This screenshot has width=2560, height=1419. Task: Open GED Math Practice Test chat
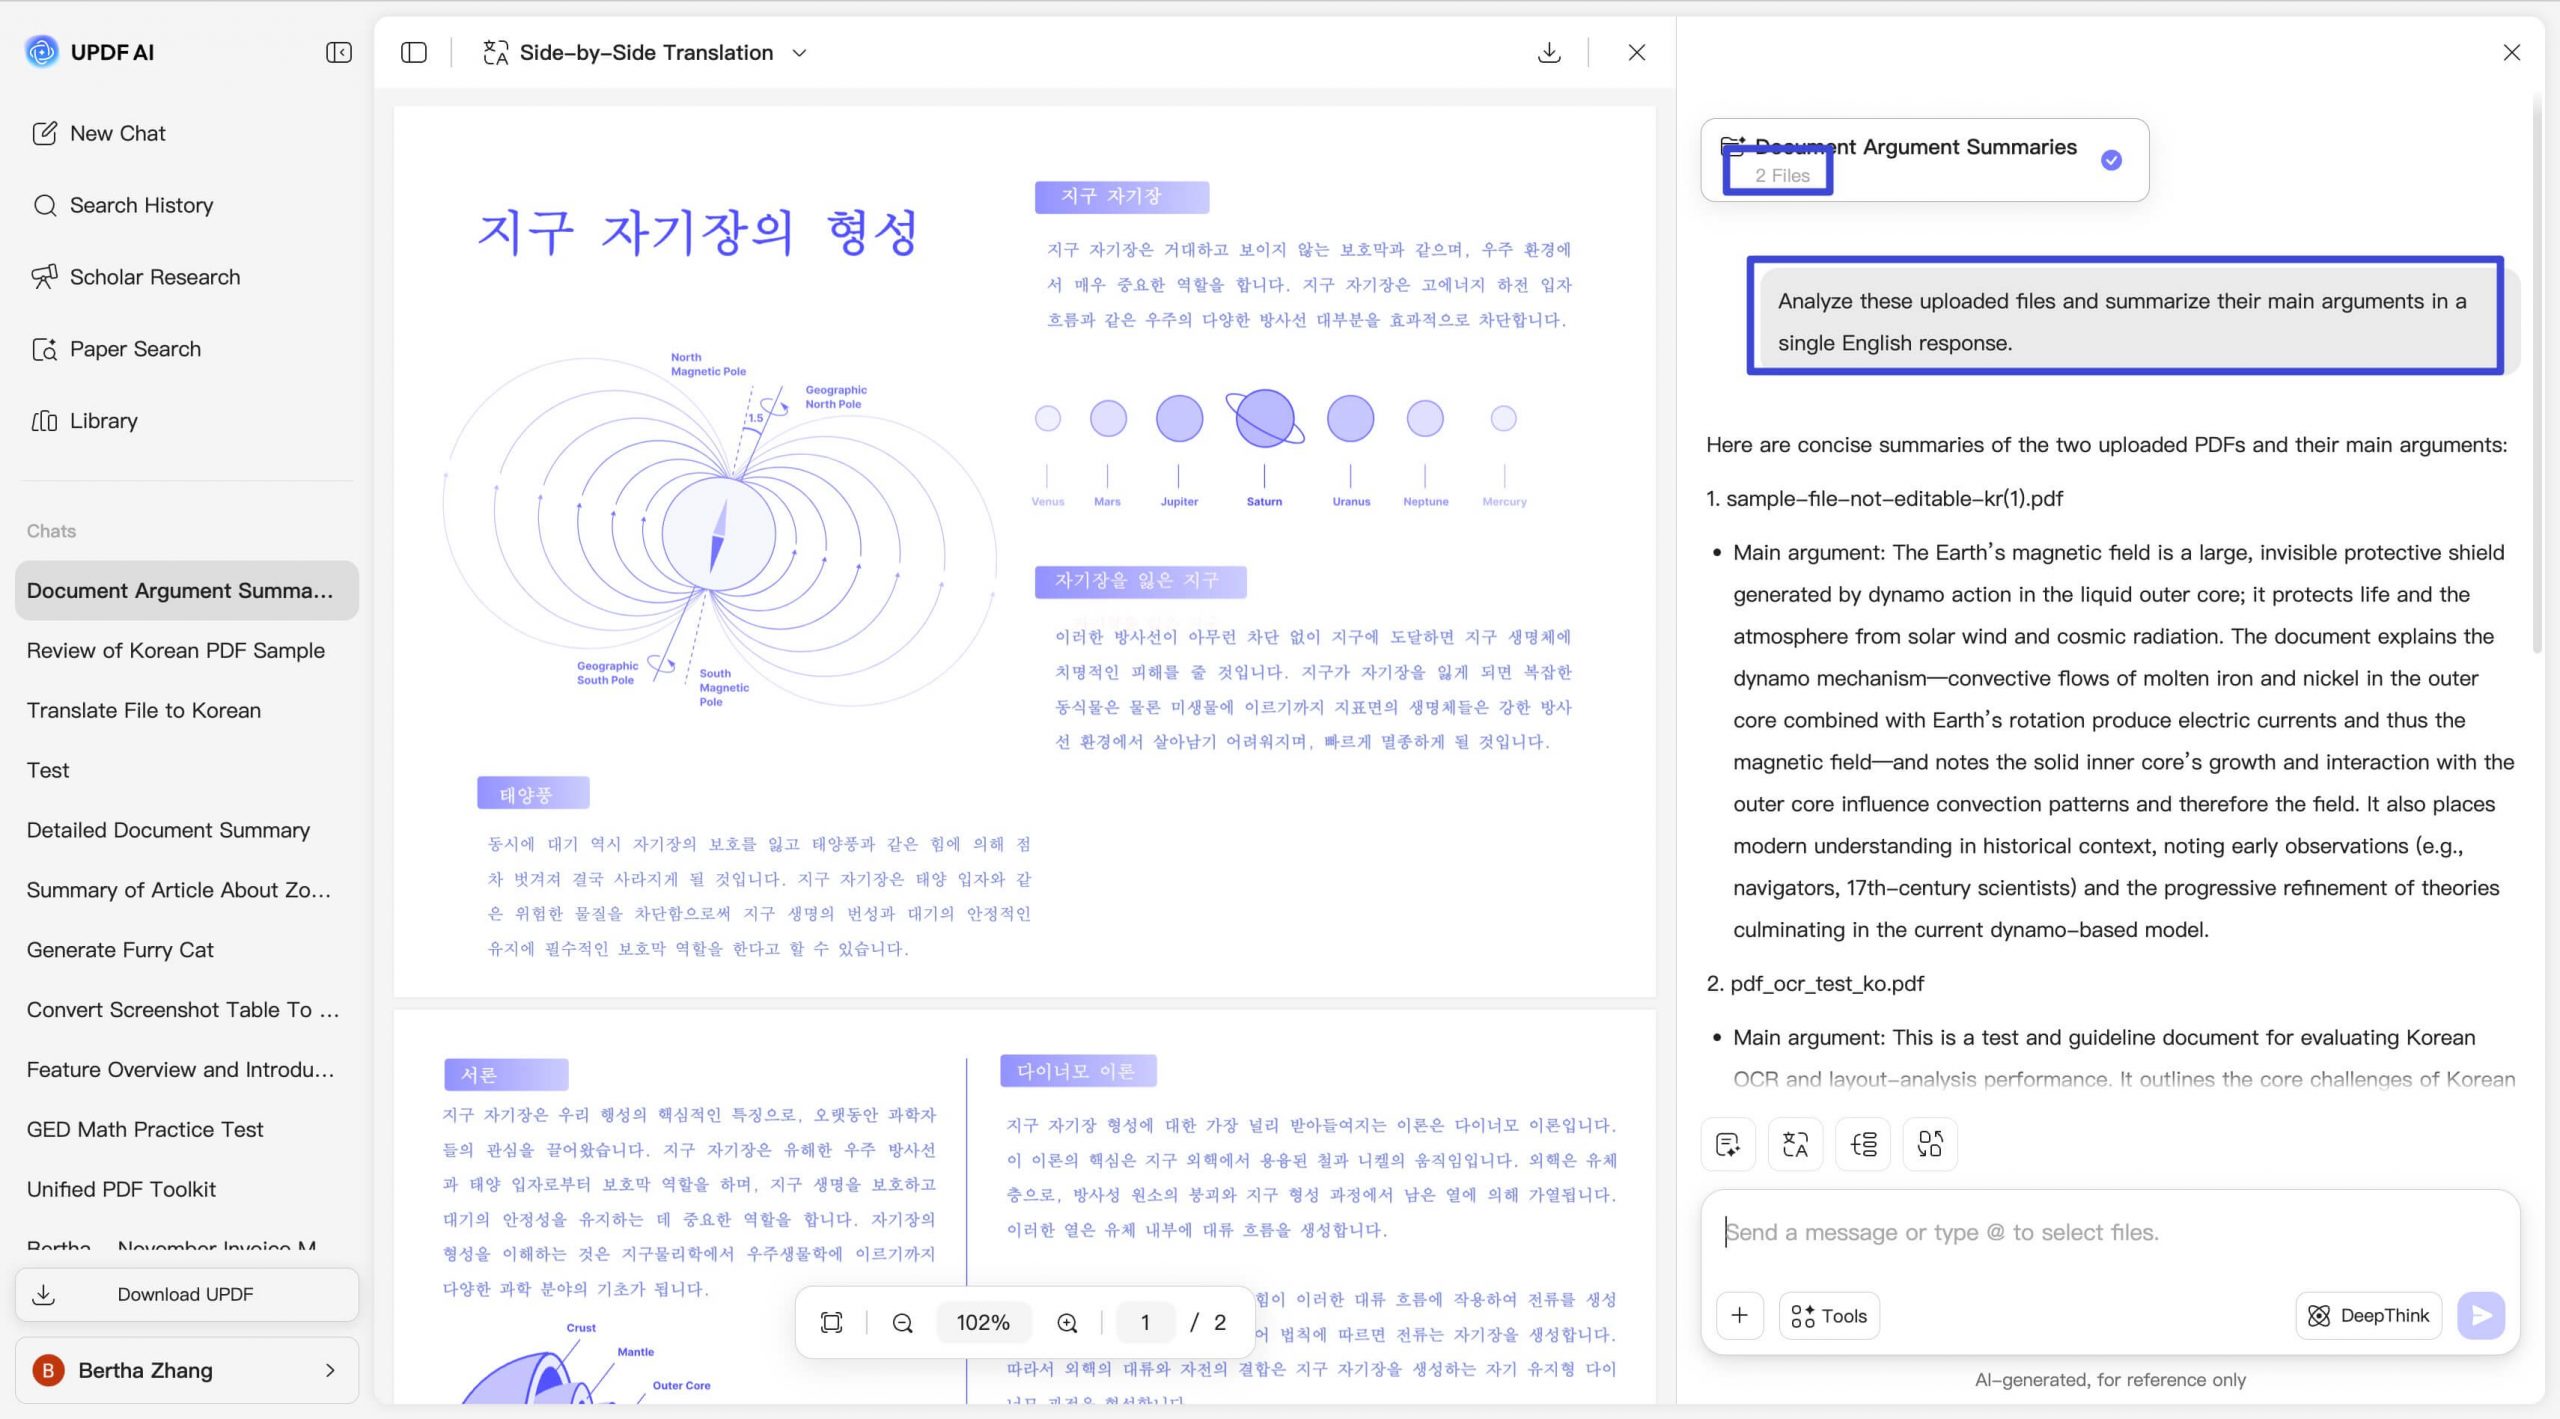tap(187, 1130)
